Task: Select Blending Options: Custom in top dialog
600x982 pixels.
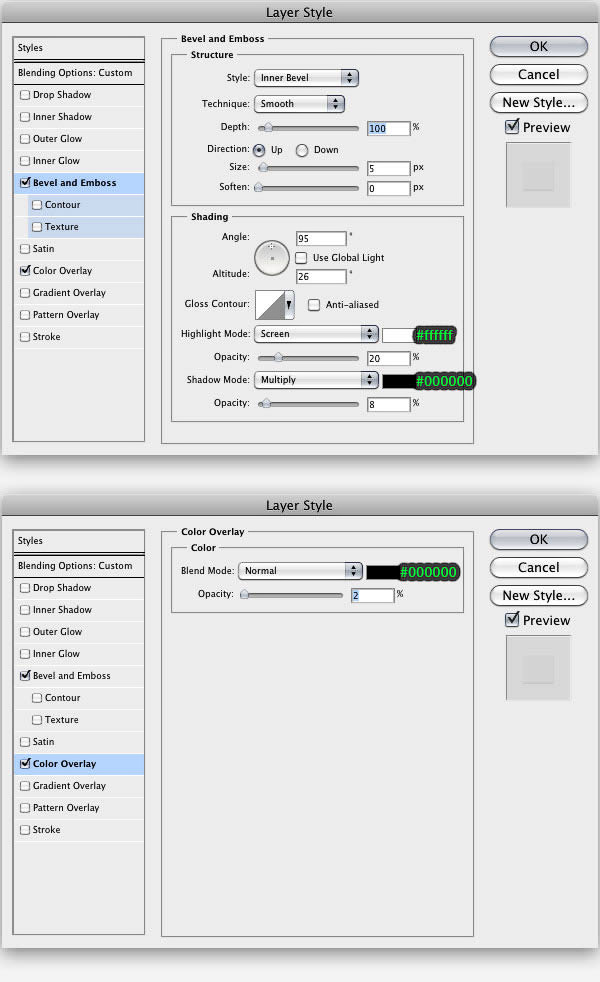Action: point(78,73)
